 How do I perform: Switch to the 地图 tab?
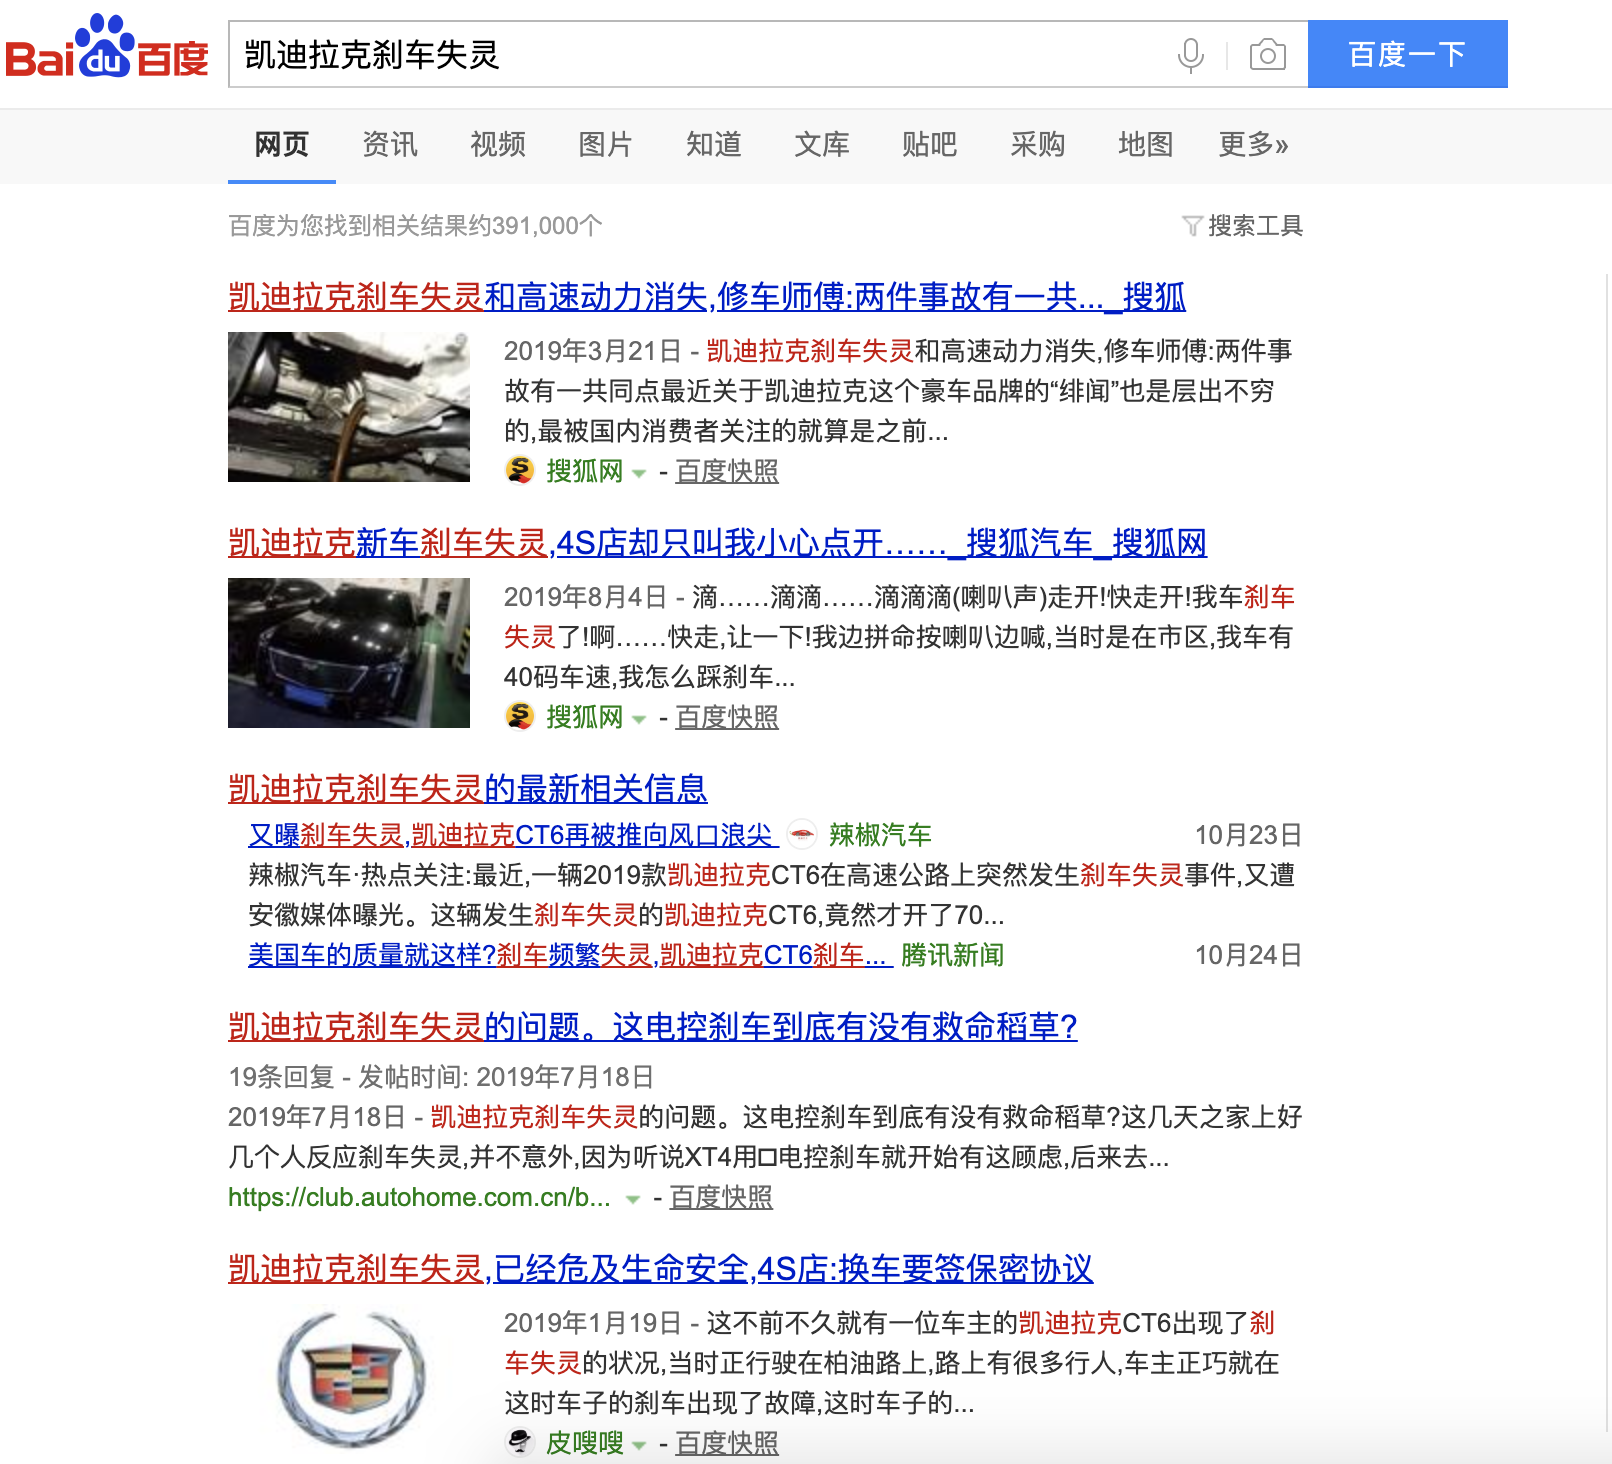[1146, 145]
